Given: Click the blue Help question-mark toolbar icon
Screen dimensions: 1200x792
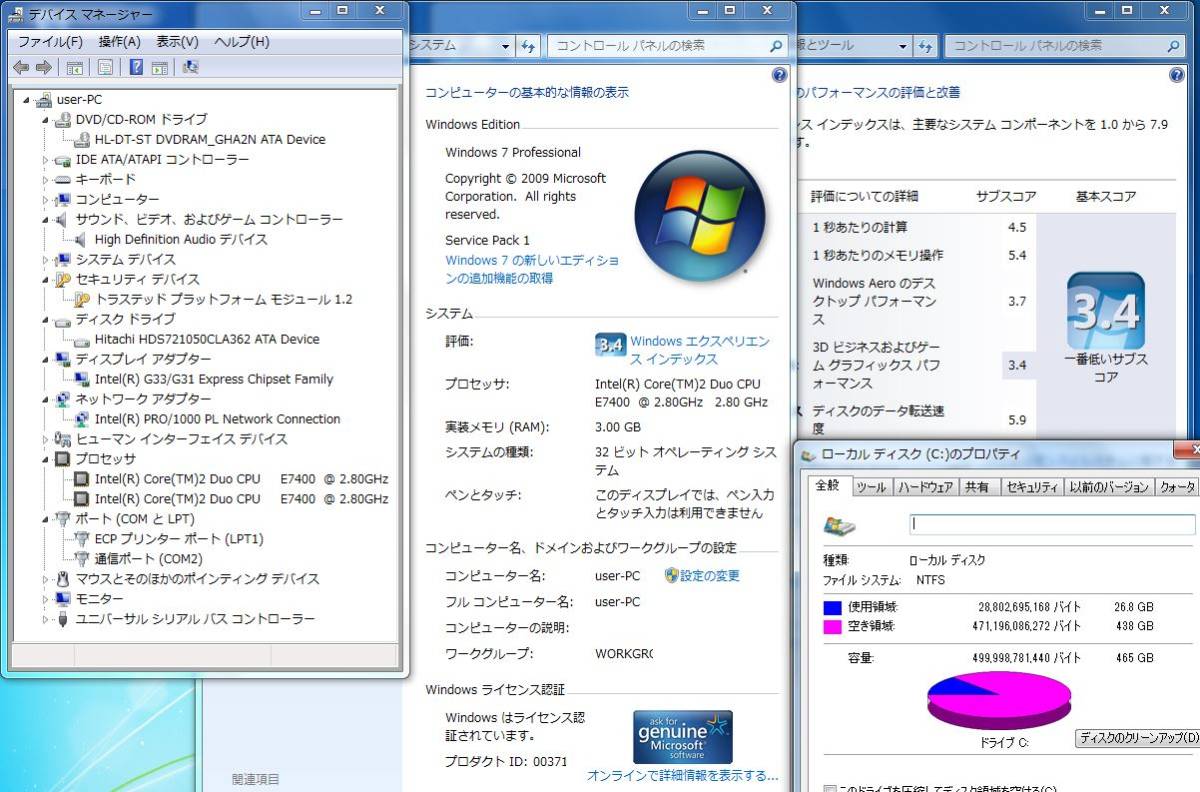Looking at the screenshot, I should (136, 67).
